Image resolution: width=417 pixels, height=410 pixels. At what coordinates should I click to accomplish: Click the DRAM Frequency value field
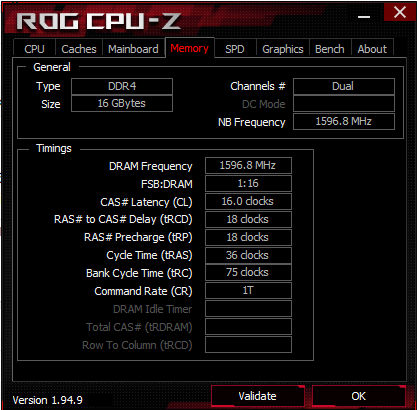point(248,165)
